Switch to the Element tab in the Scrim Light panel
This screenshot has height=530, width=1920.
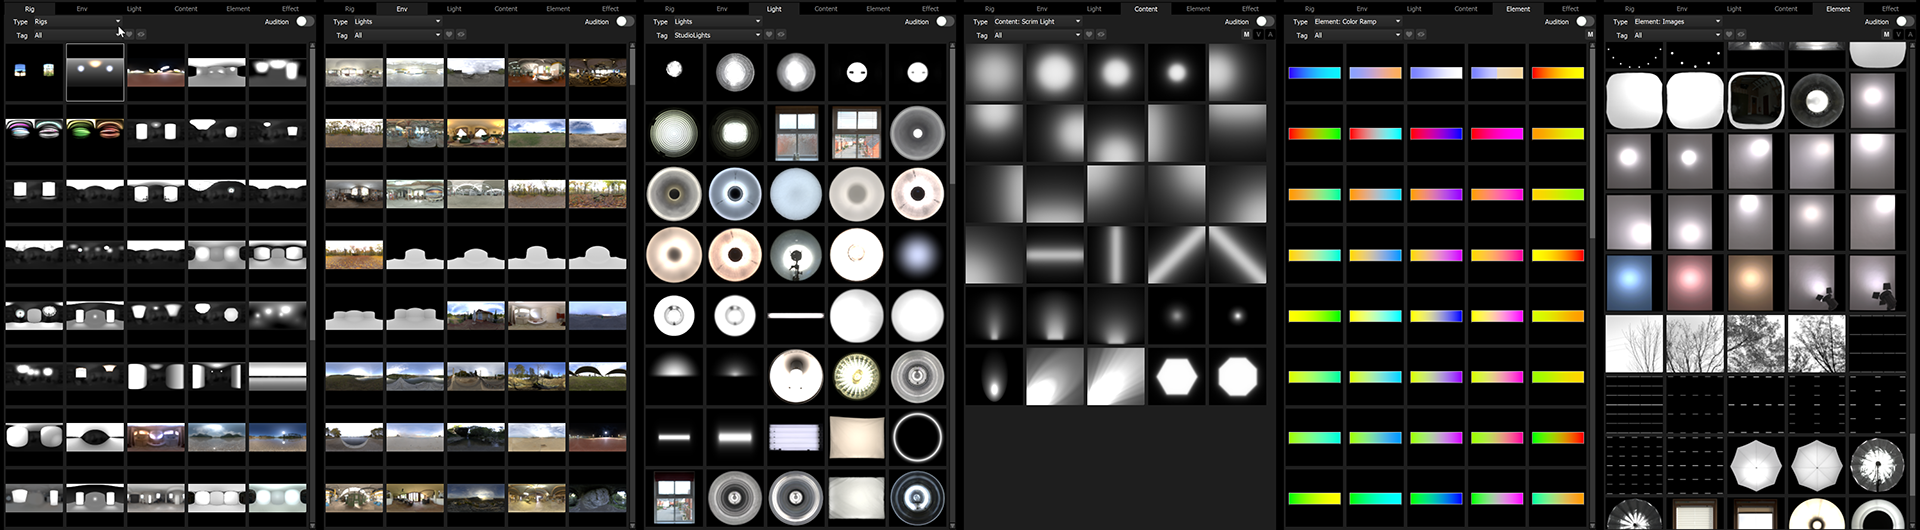point(1198,8)
